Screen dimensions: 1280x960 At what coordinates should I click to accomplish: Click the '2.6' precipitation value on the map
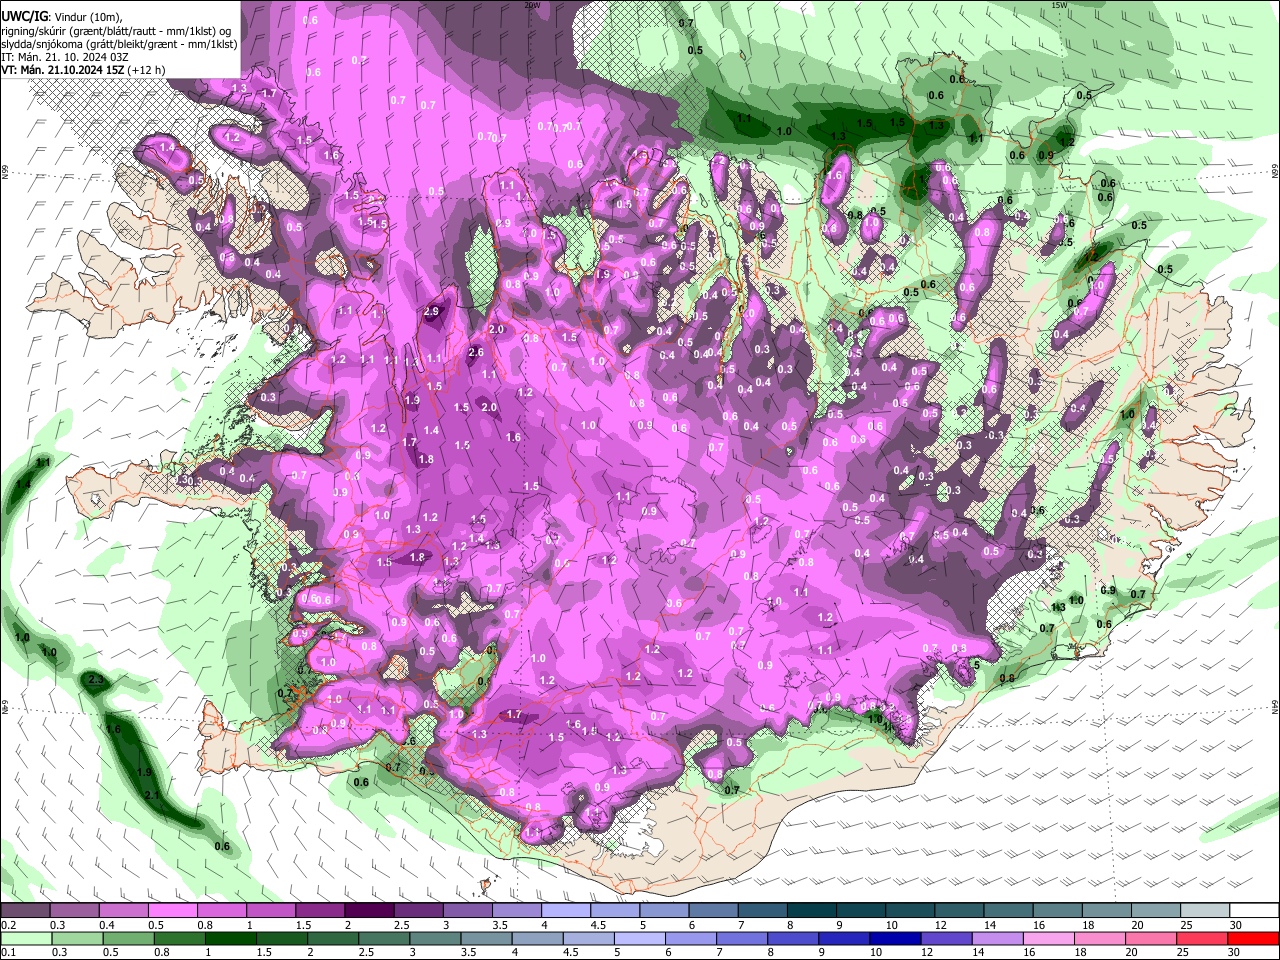pos(476,352)
